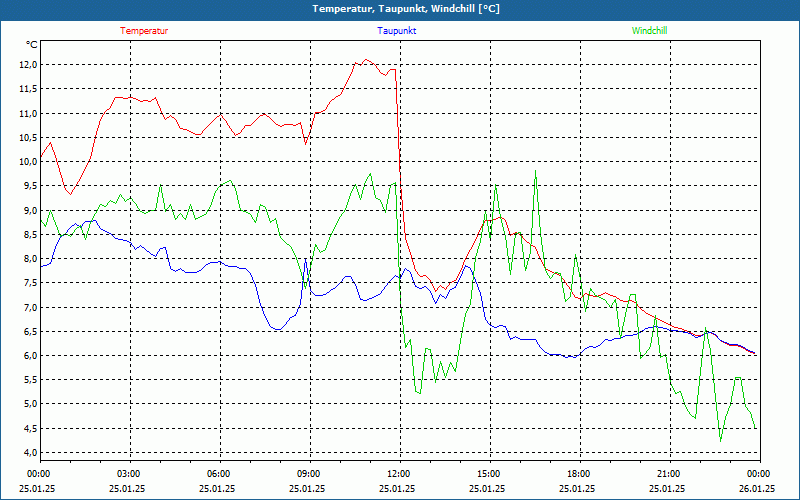Click the blue dew point dip near 08:00
Screen dimensions: 800x500
click(277, 329)
